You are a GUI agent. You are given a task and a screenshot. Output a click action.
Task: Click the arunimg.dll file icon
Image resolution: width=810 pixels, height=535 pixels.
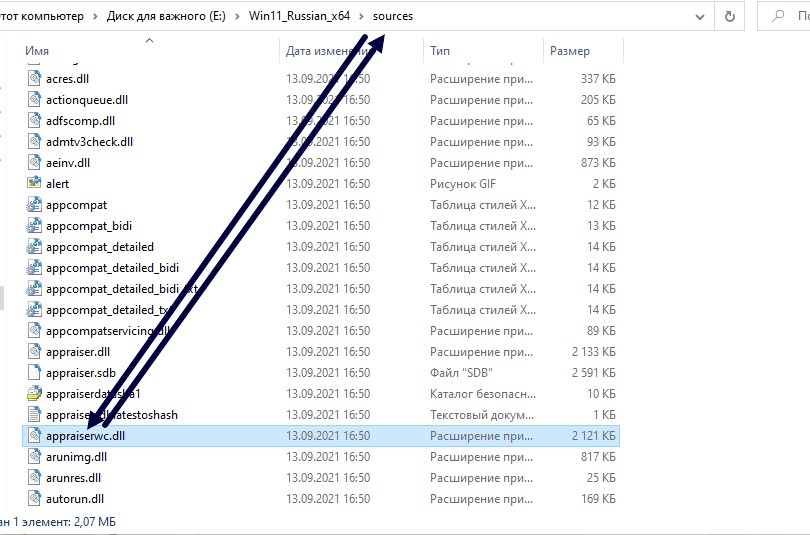35,457
